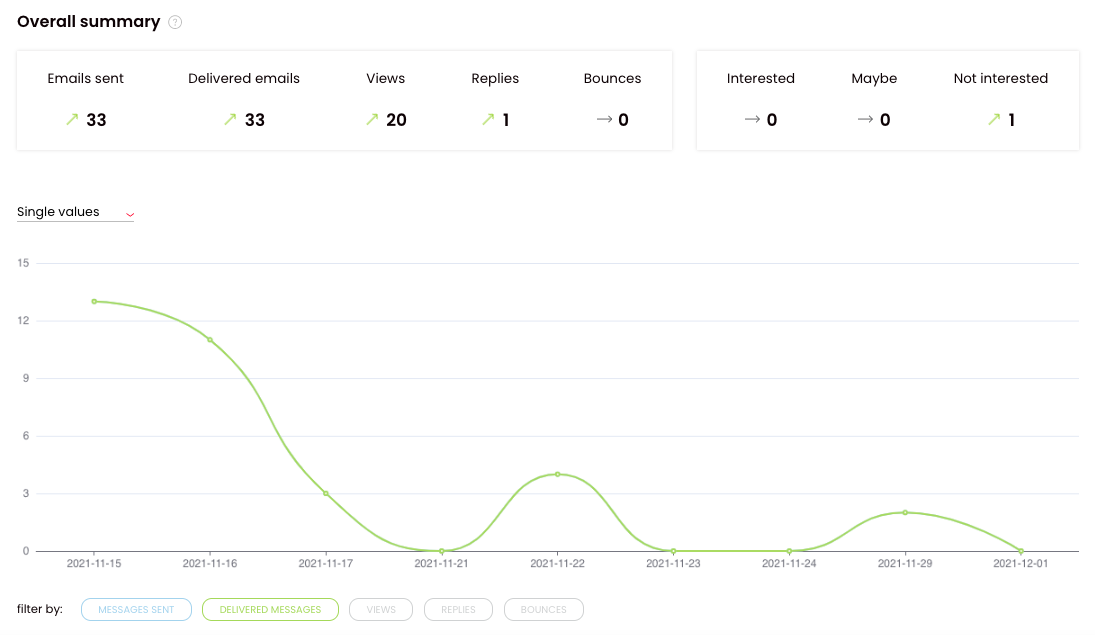Click the Single values chevron arrow
Screen dimensions: 1095x635
pos(129,214)
